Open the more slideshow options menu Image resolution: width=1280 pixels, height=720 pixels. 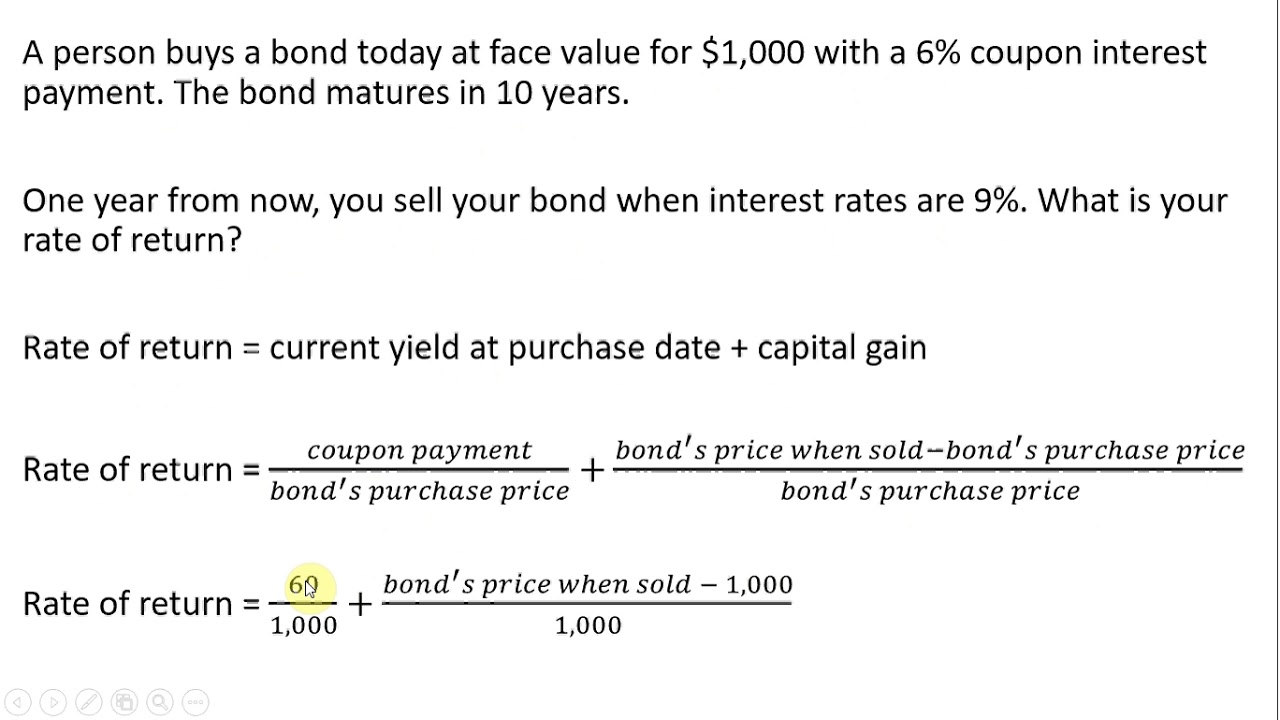click(x=196, y=702)
